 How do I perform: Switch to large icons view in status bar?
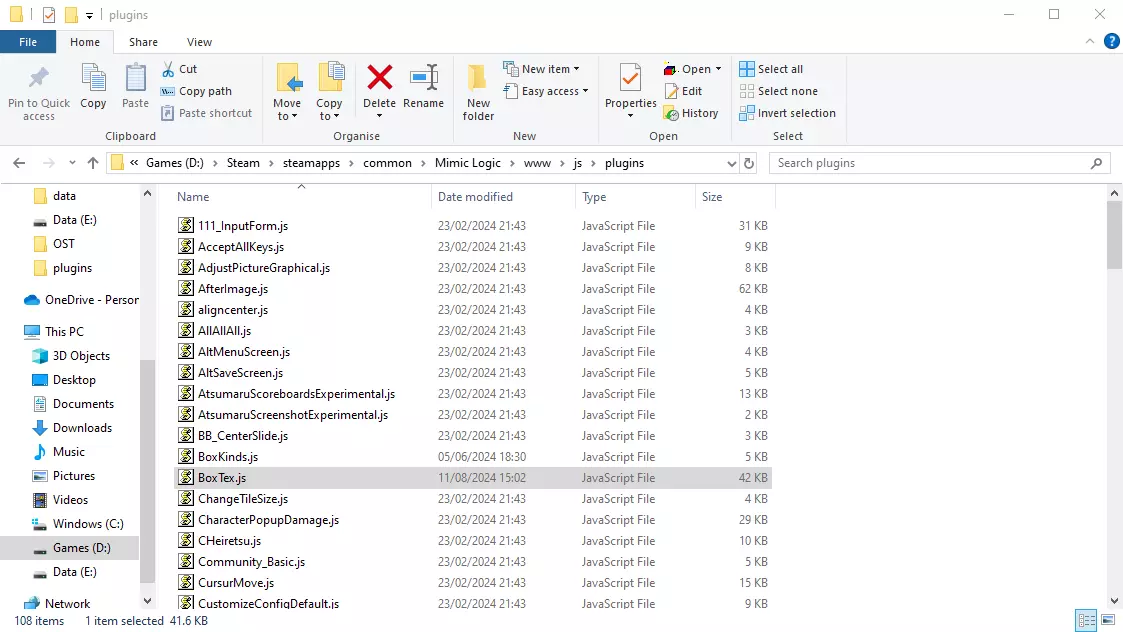(1108, 621)
